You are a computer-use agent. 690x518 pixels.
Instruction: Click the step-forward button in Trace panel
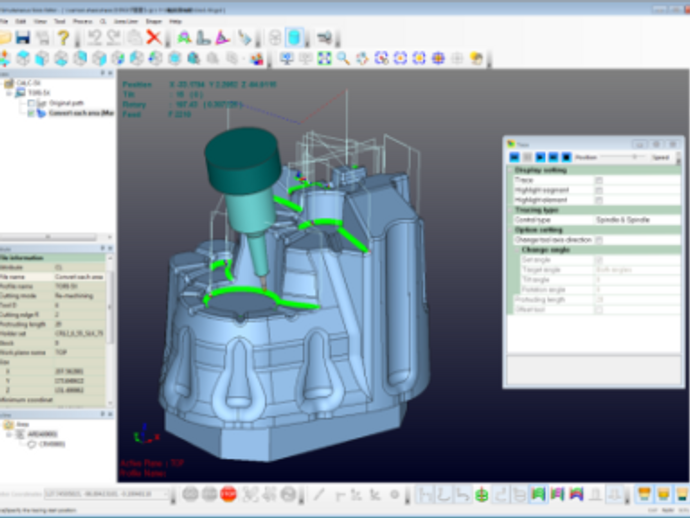pyautogui.click(x=554, y=157)
